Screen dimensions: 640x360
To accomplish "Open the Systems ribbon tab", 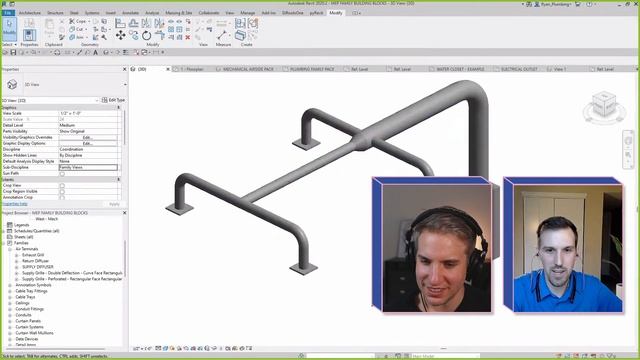I will point(92,13).
